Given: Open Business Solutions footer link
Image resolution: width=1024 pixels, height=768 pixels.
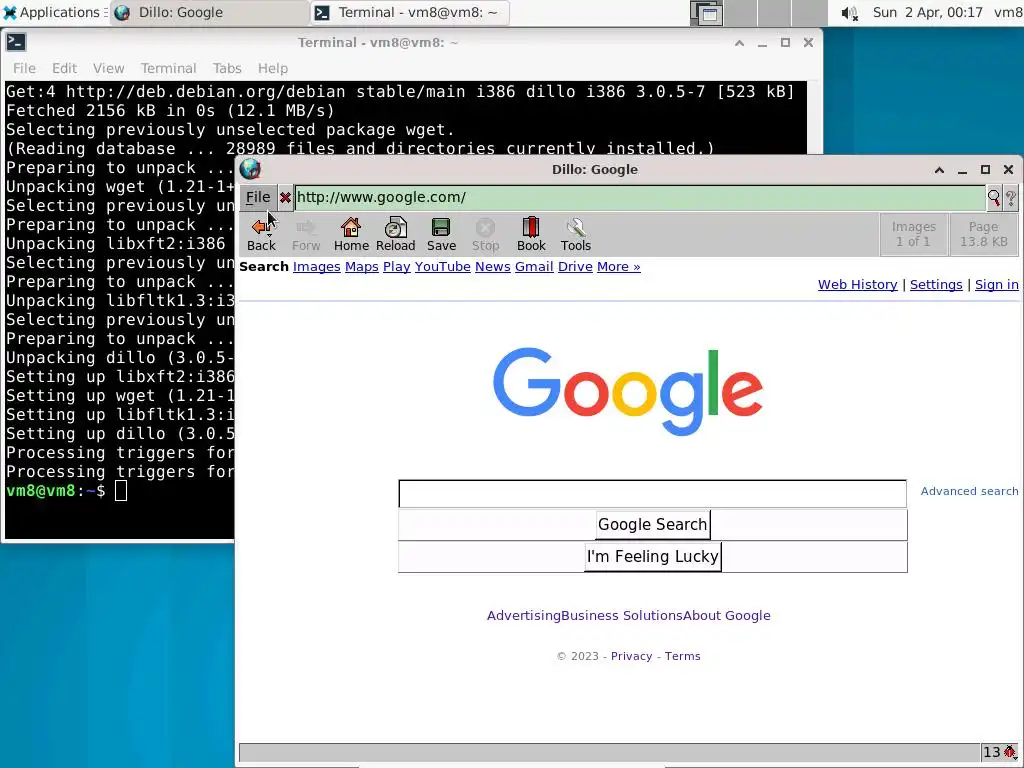Looking at the screenshot, I should pos(622,615).
